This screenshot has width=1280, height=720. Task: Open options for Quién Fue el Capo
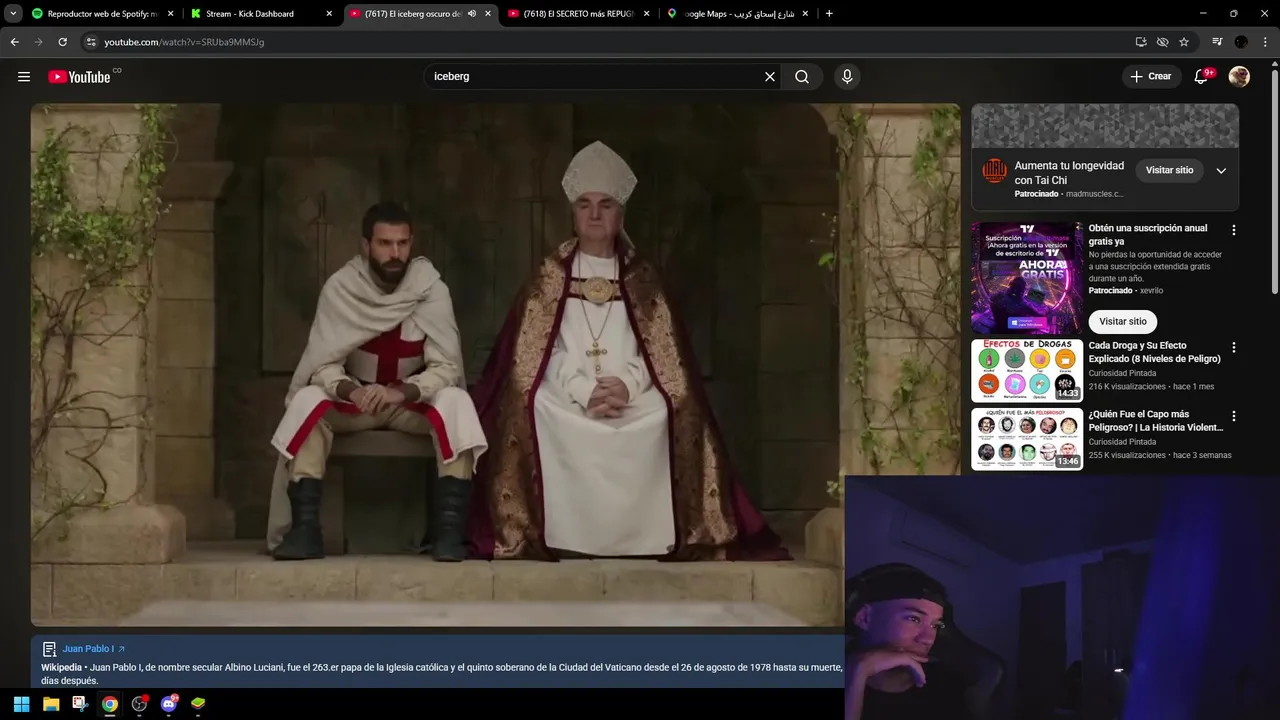tap(1233, 416)
